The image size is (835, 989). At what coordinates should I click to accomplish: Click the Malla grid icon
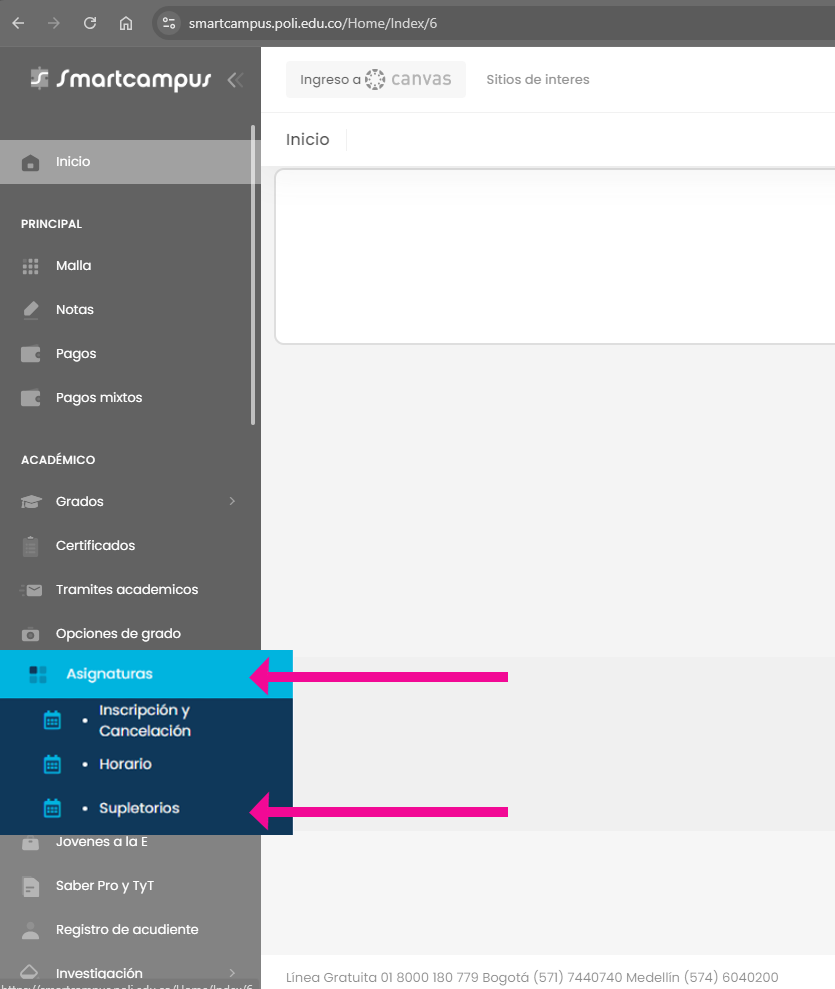pos(31,266)
